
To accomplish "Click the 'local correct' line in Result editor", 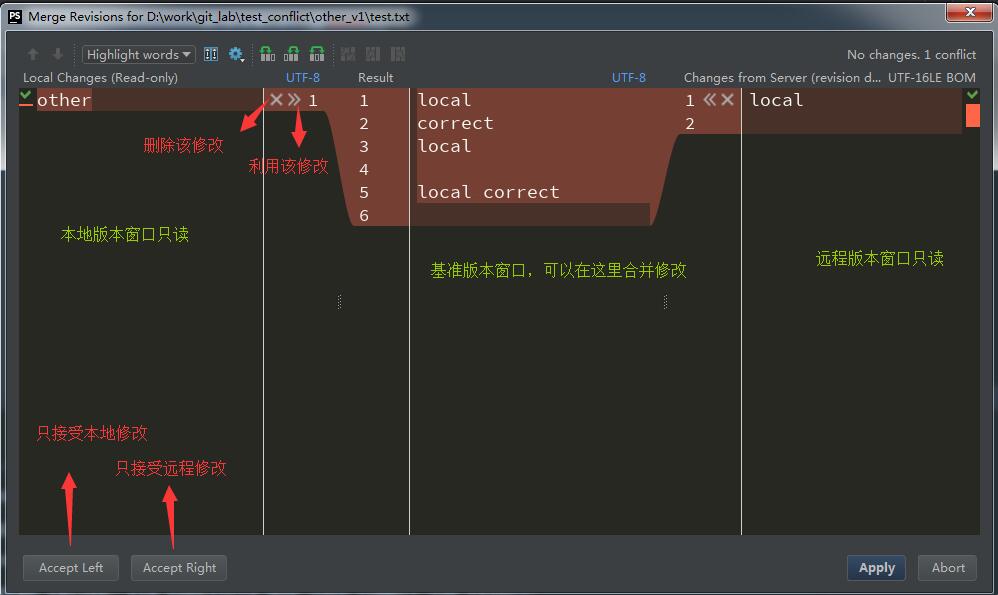I will (488, 192).
